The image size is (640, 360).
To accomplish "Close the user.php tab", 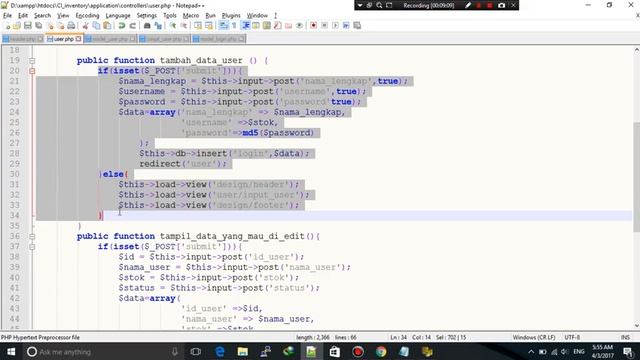I will click(x=78, y=39).
